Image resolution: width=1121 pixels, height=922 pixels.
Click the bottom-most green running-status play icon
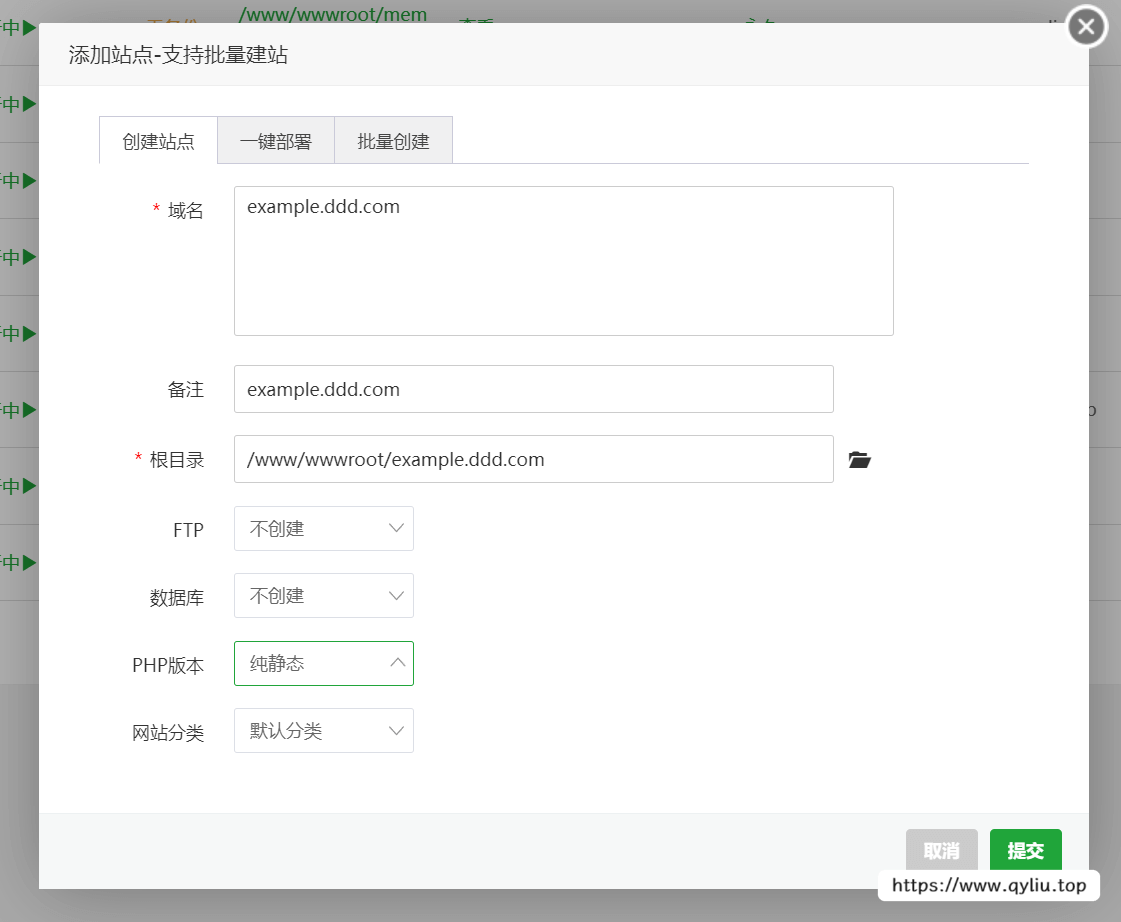pos(29,563)
